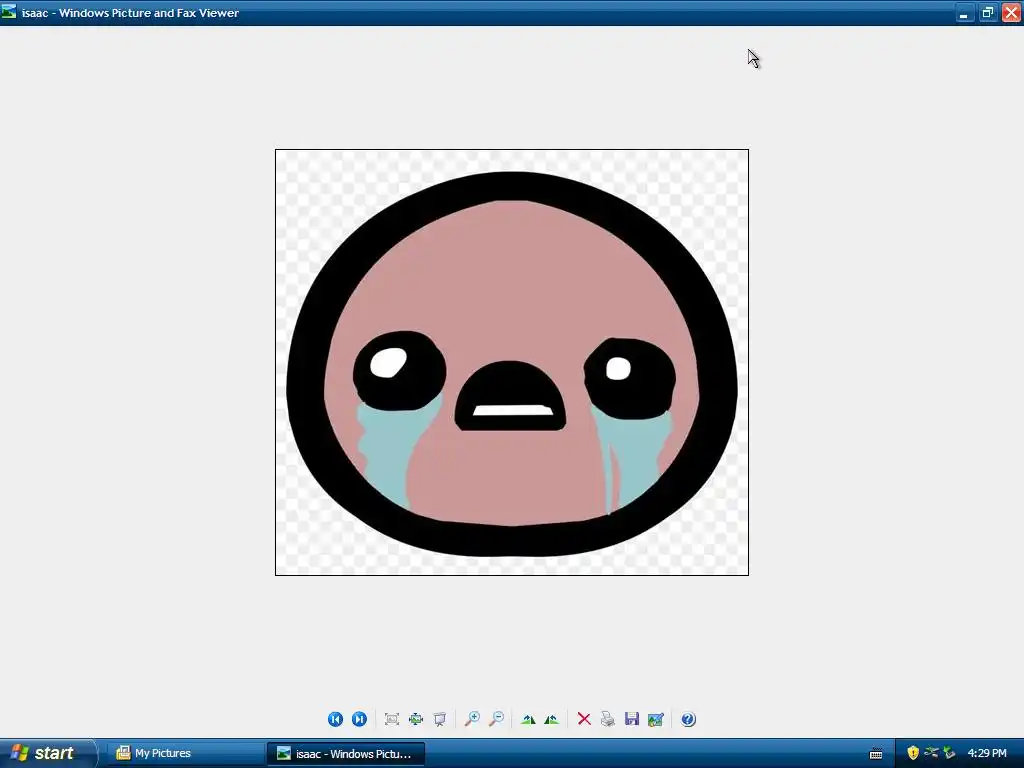The width and height of the screenshot is (1024, 768).
Task: Start the slide show
Action: click(440, 719)
